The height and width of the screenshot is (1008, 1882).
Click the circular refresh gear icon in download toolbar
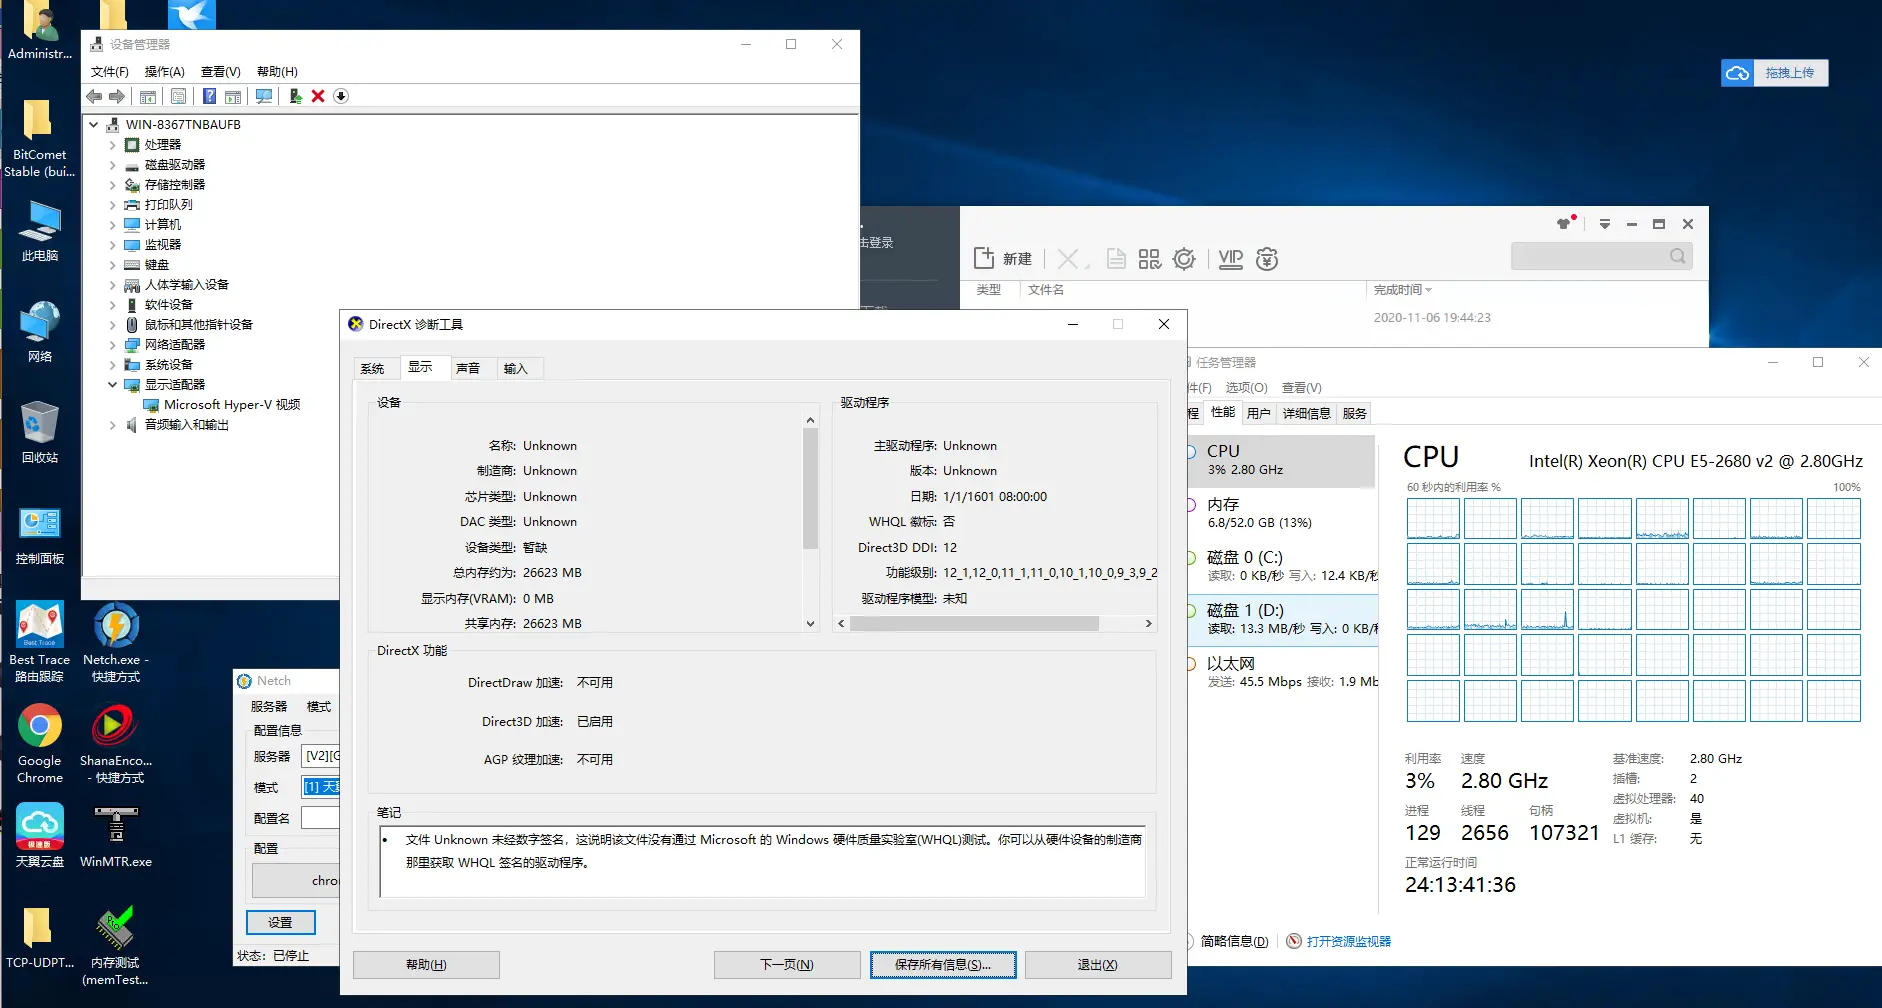click(1184, 259)
